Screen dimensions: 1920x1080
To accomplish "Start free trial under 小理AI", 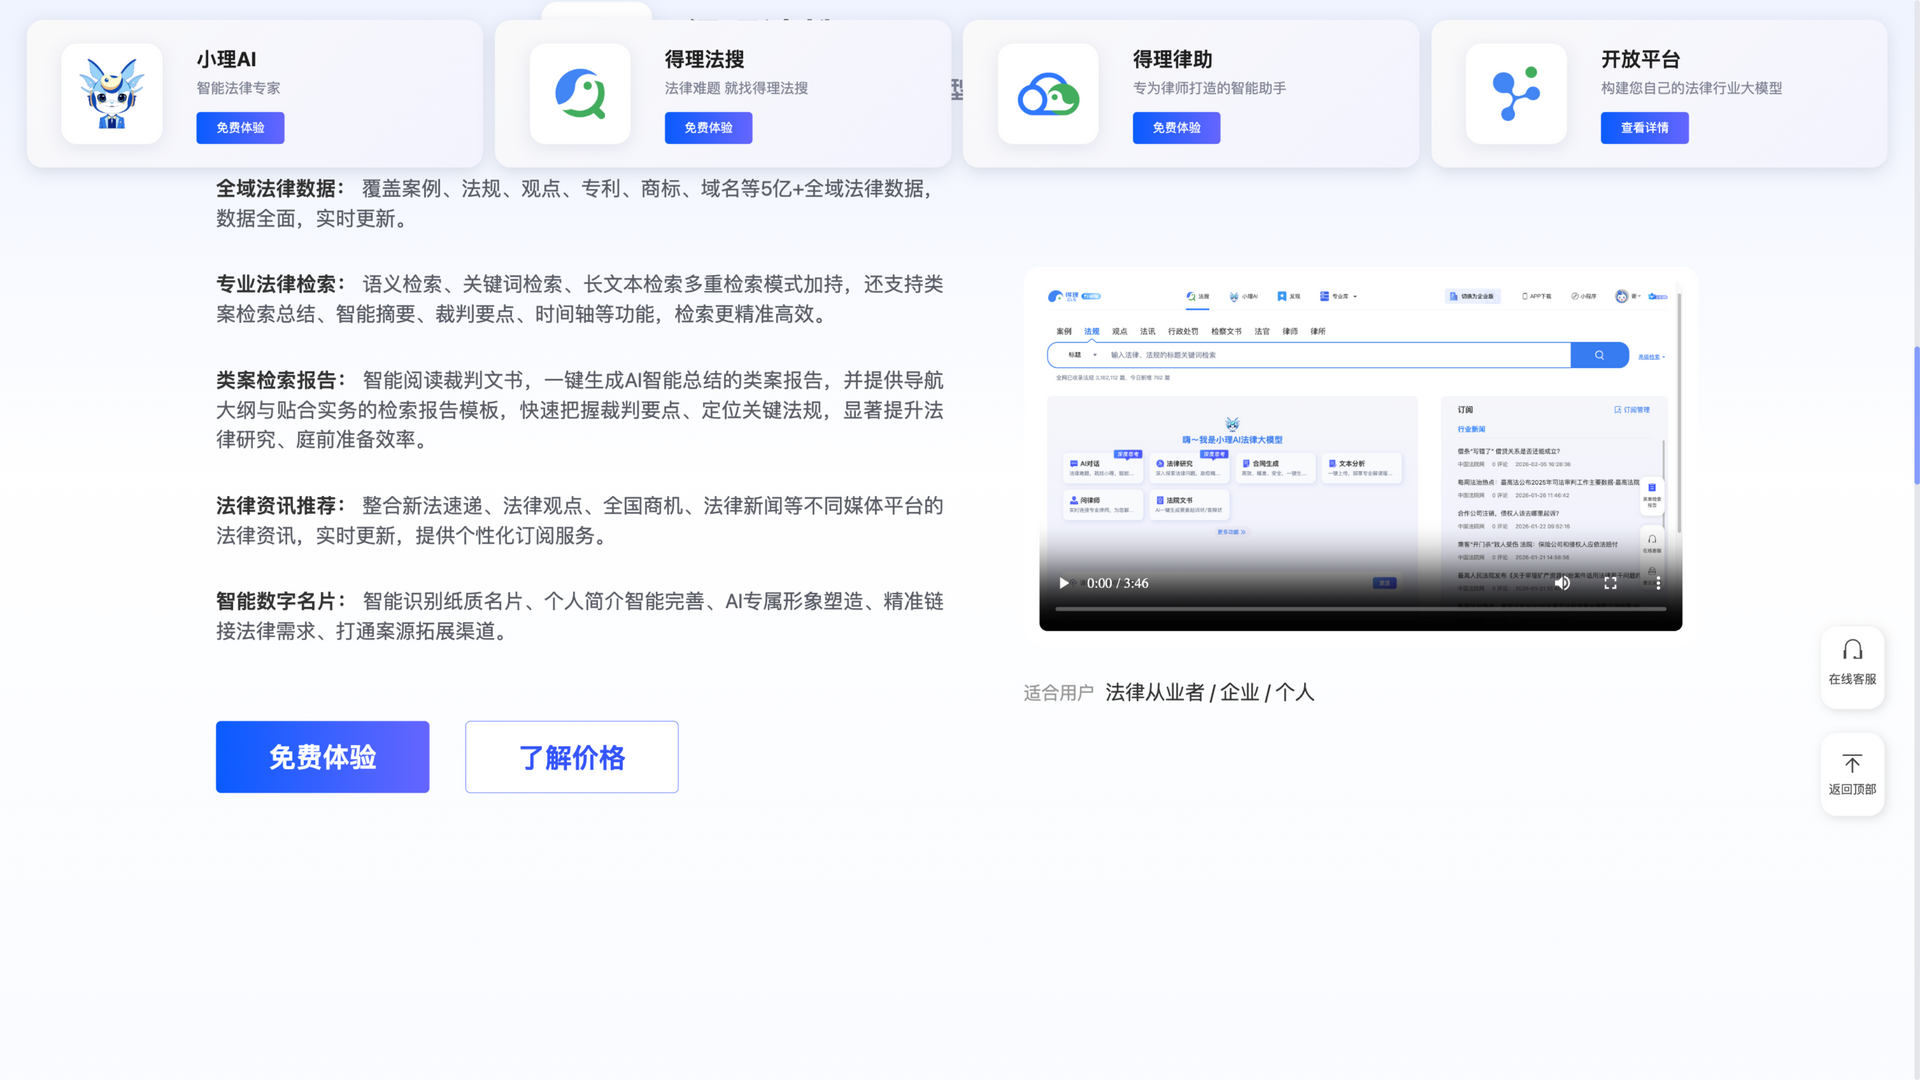I will [240, 128].
